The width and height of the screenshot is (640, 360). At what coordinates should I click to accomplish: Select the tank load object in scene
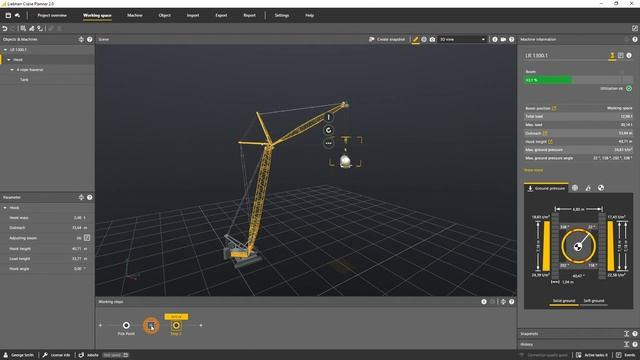point(346,160)
